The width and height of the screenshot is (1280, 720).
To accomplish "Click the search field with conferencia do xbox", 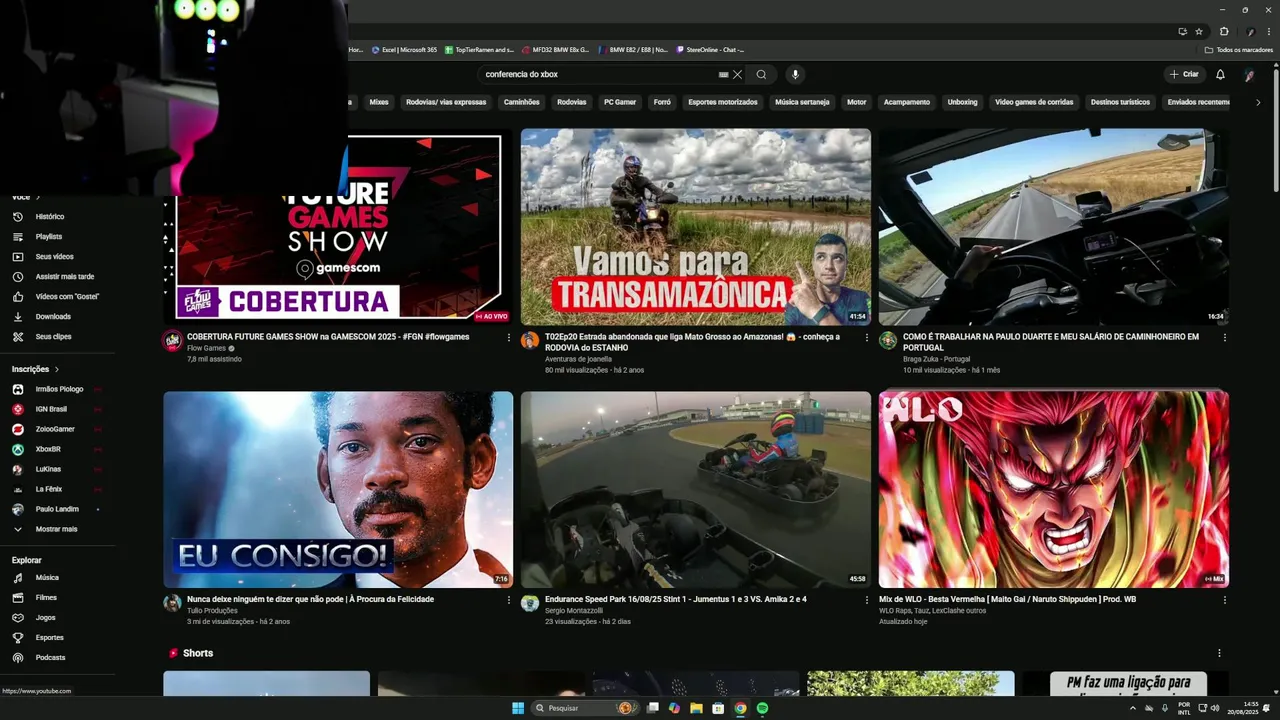I will point(598,74).
